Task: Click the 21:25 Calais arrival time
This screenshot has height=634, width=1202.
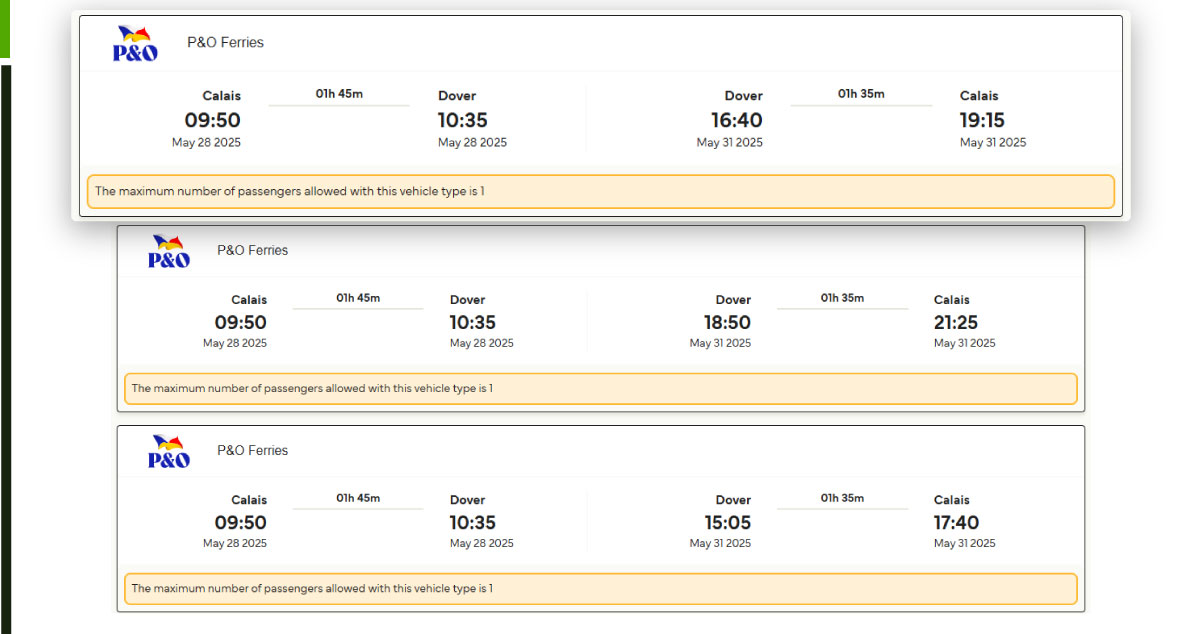Action: (x=956, y=323)
